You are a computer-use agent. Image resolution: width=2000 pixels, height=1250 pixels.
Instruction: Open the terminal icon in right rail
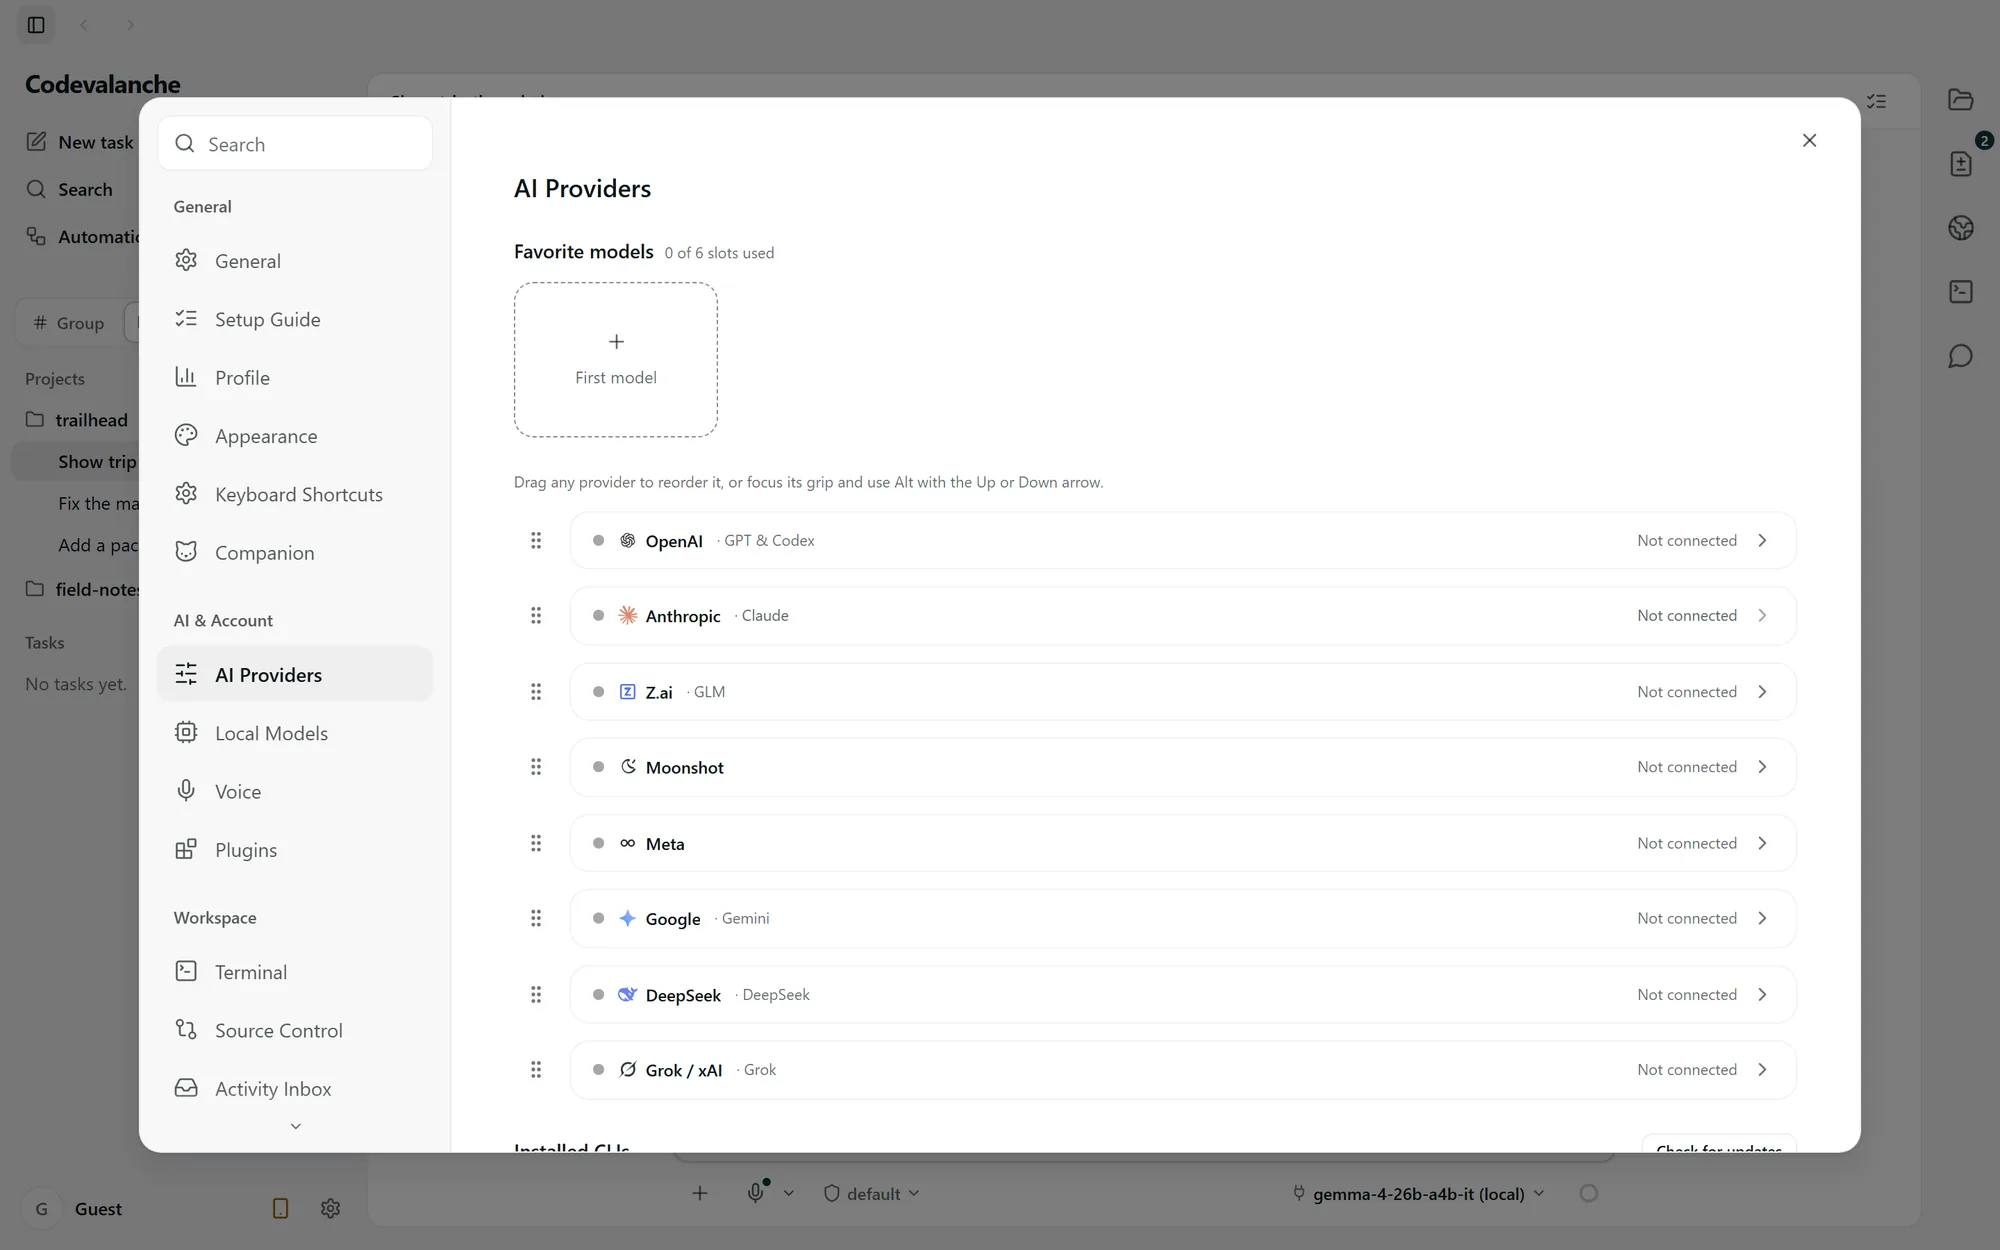click(1961, 292)
